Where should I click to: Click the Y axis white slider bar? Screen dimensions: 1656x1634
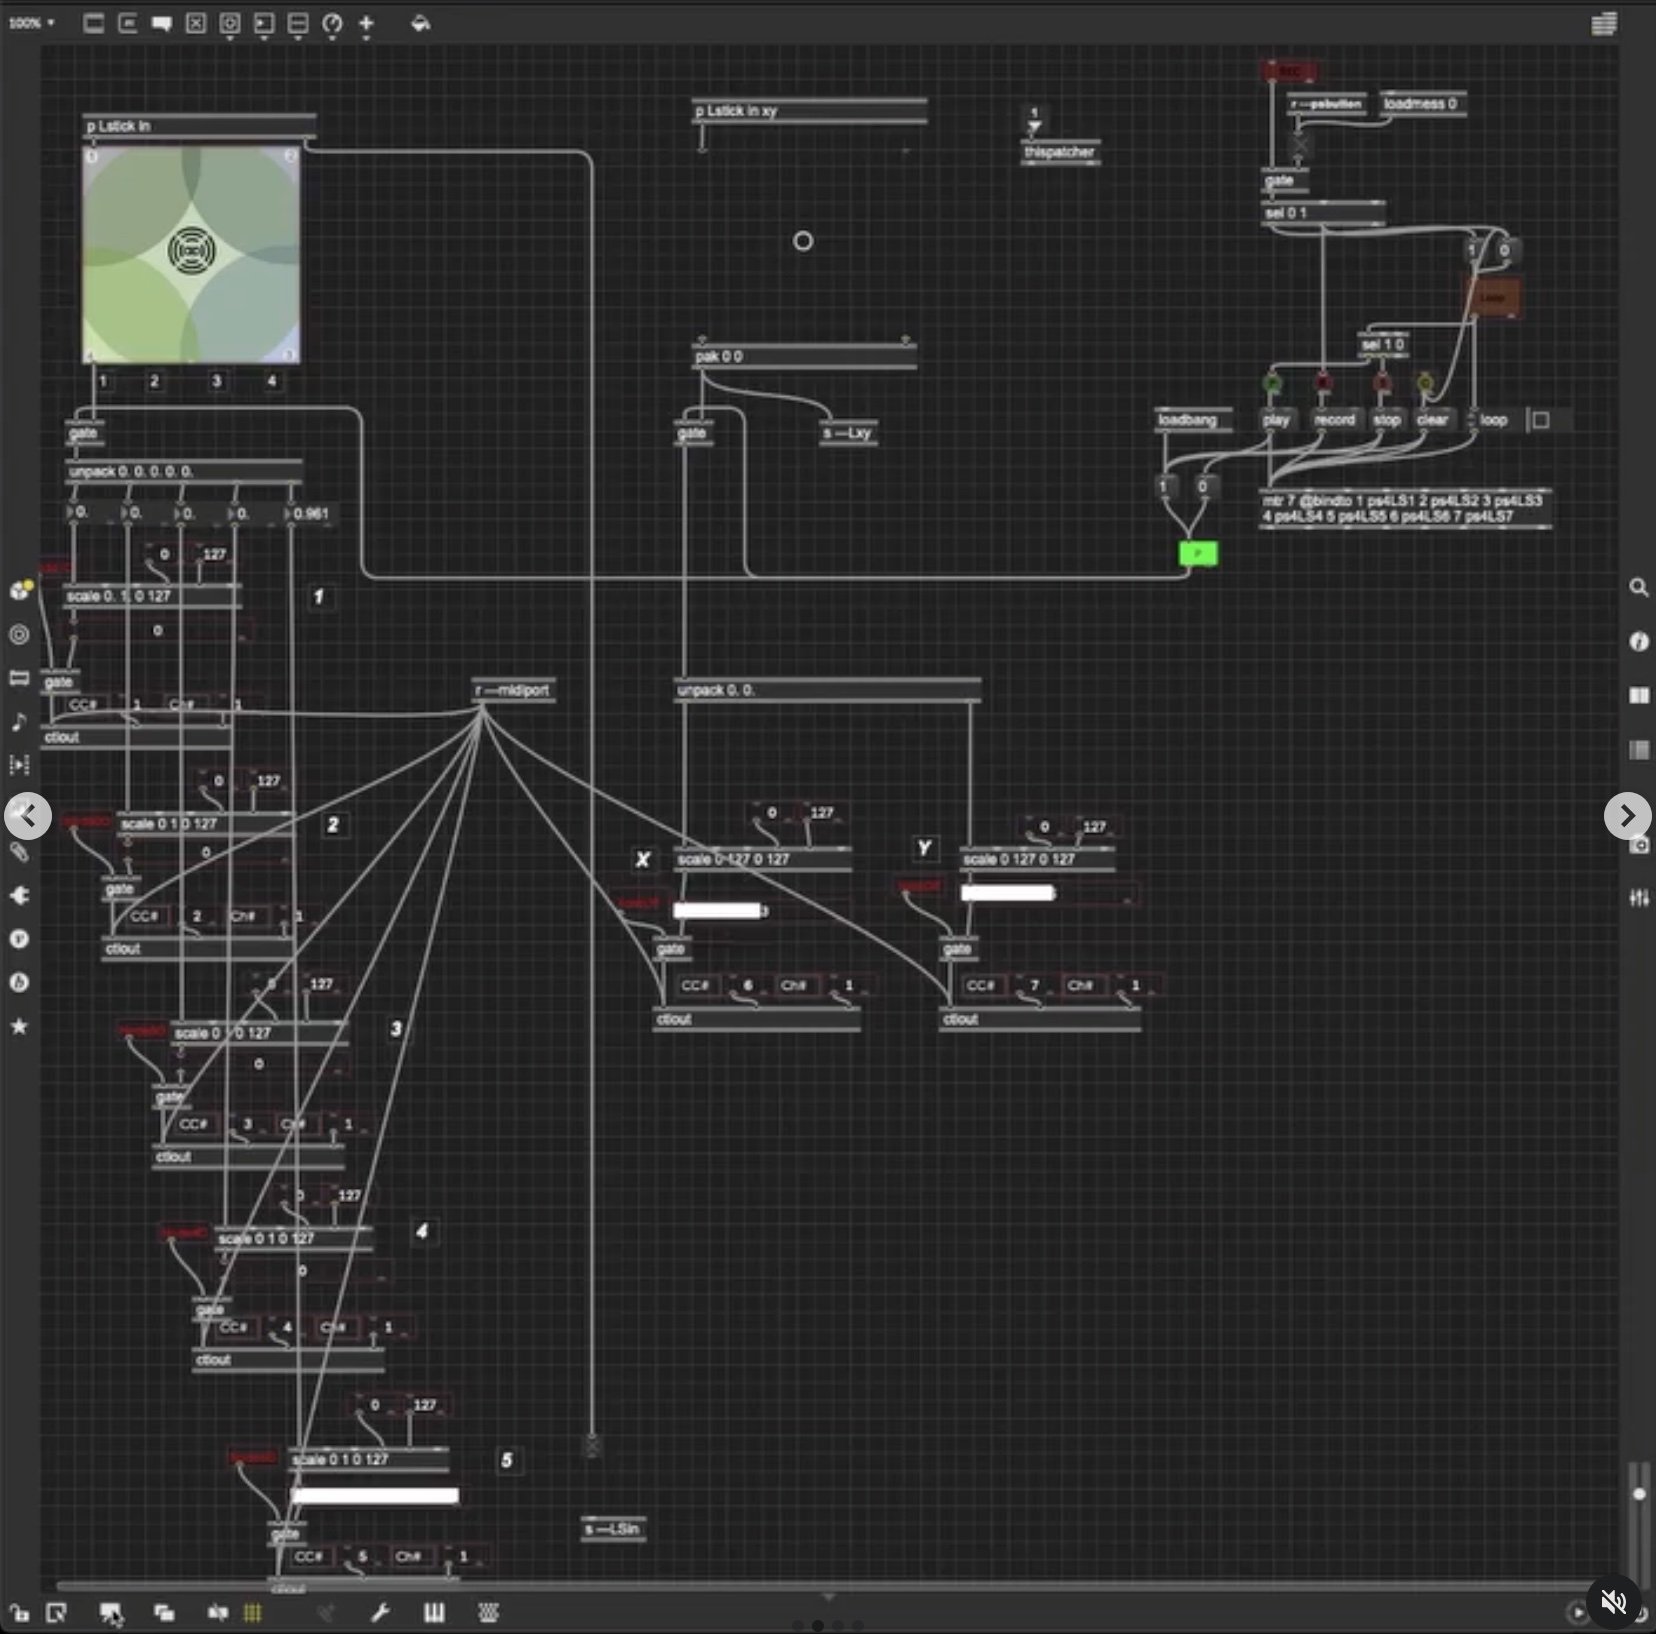(1008, 893)
